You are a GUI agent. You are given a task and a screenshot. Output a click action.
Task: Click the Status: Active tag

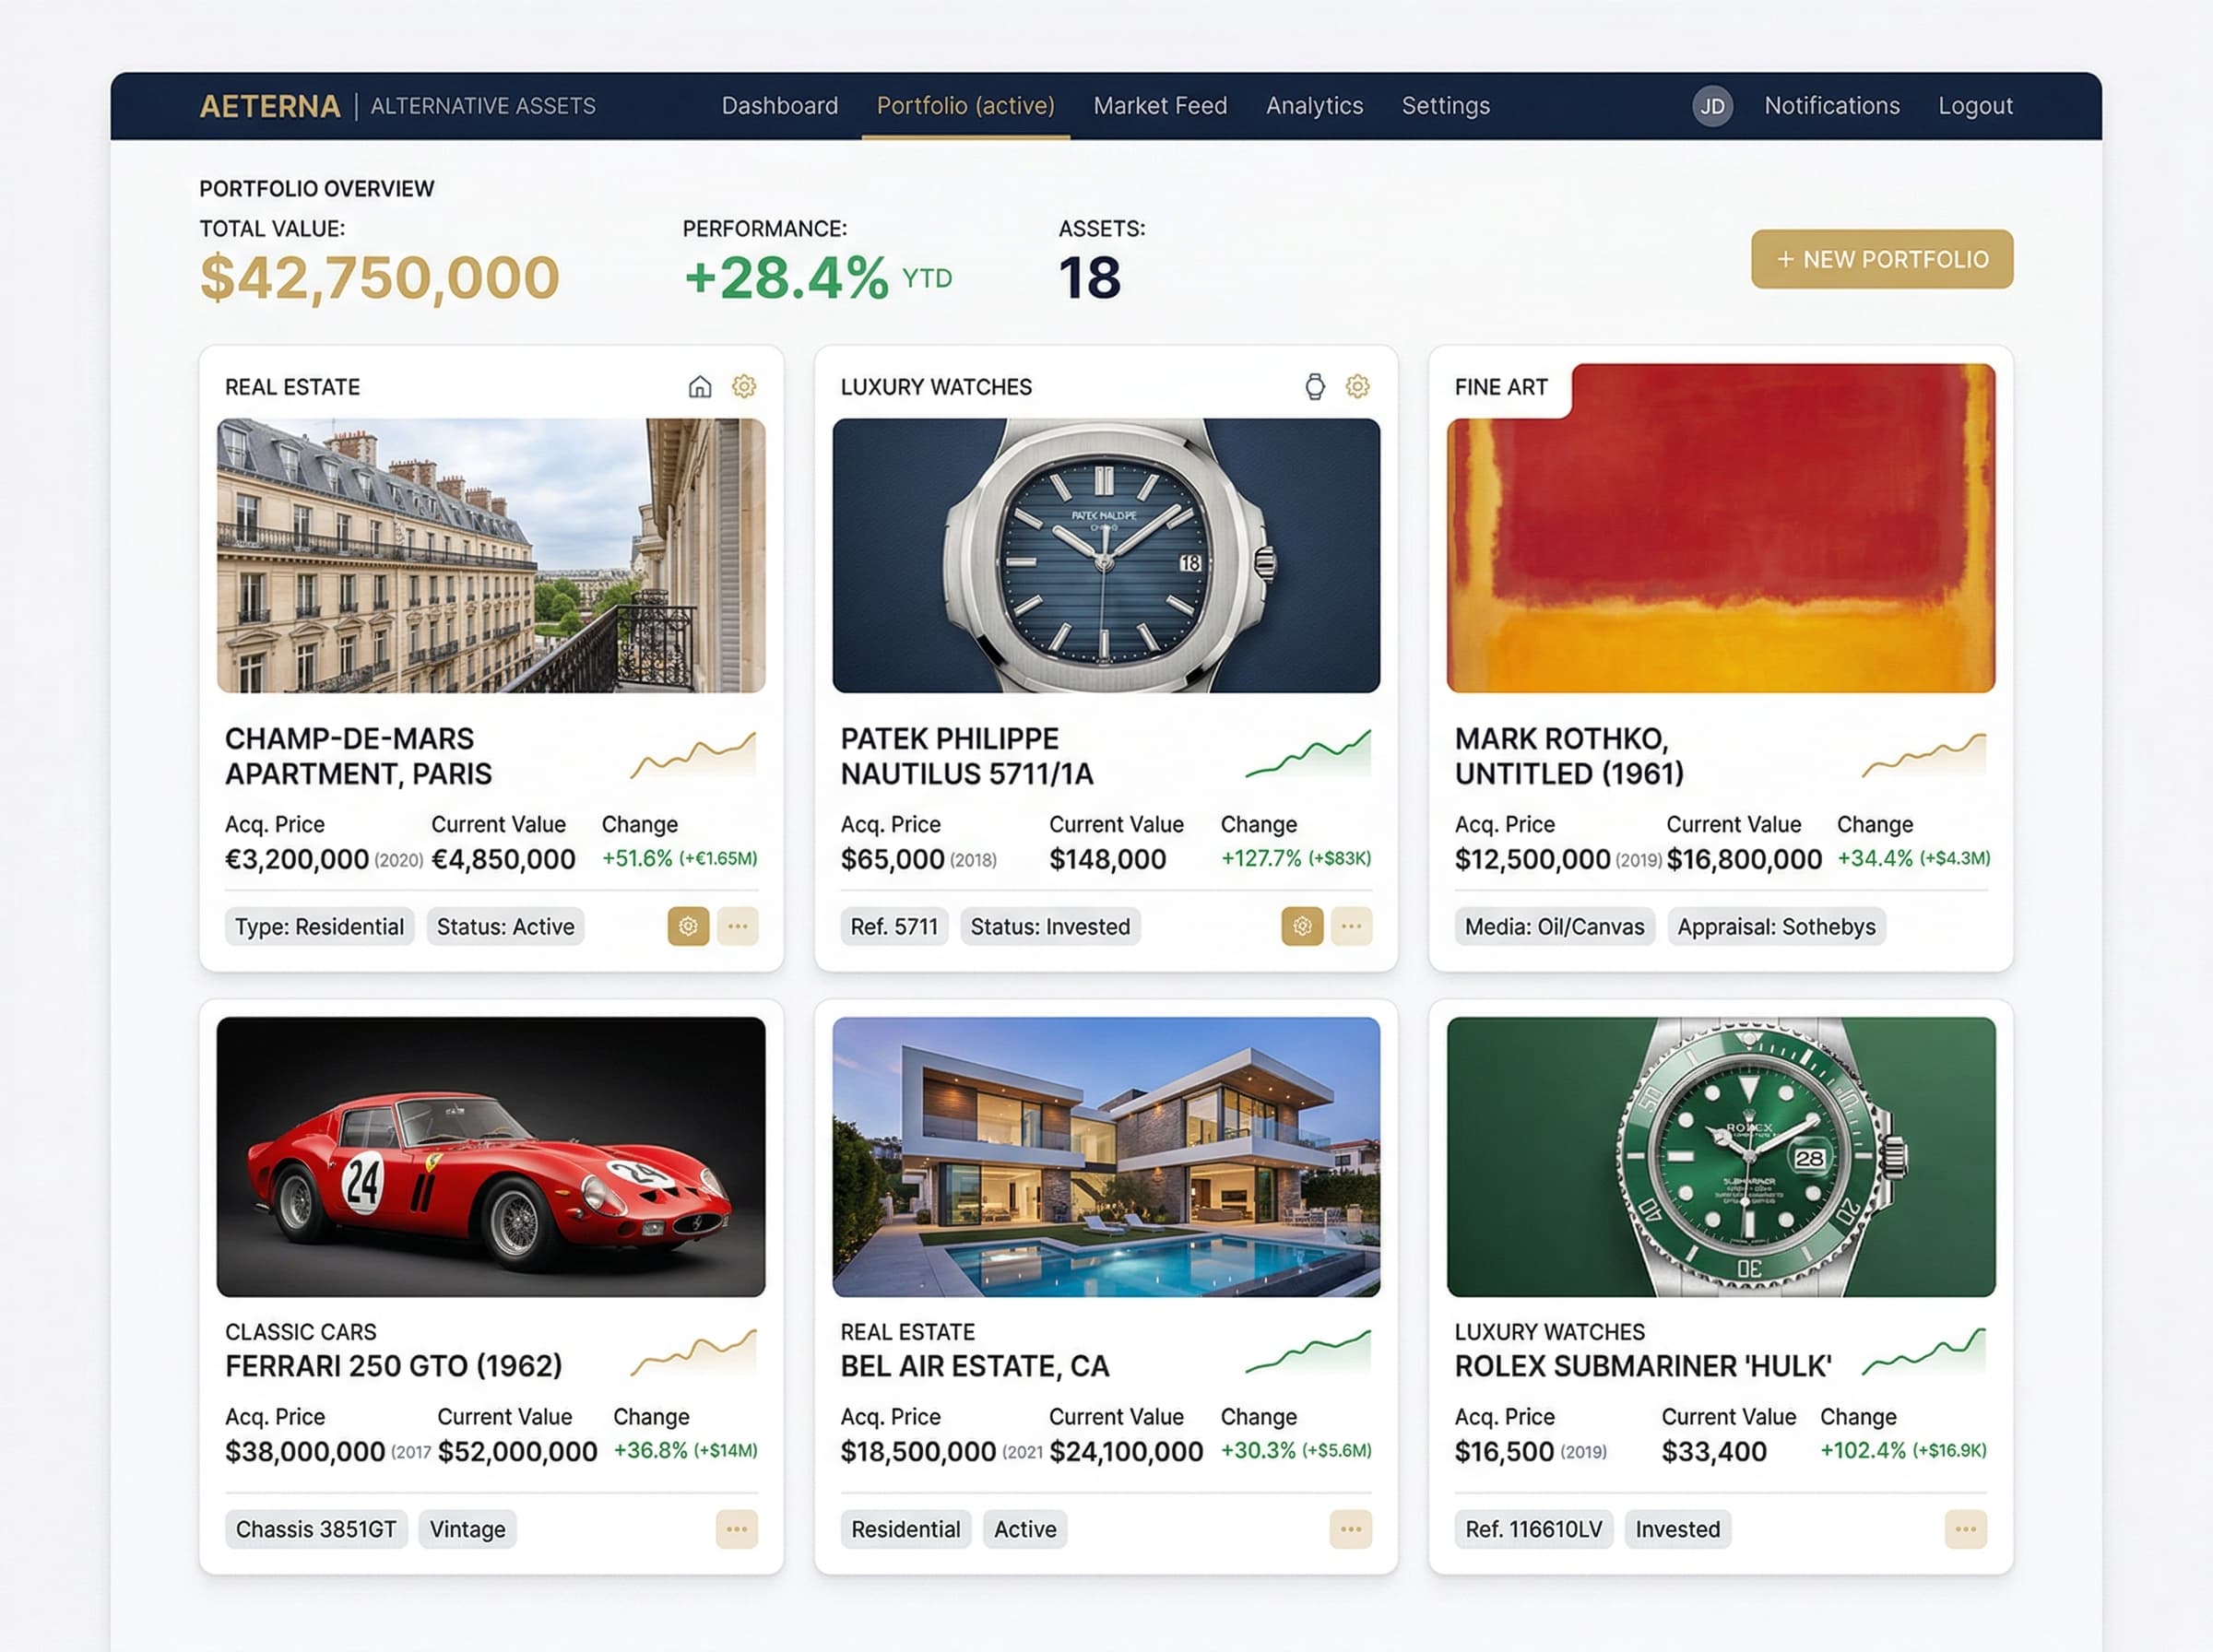point(506,926)
